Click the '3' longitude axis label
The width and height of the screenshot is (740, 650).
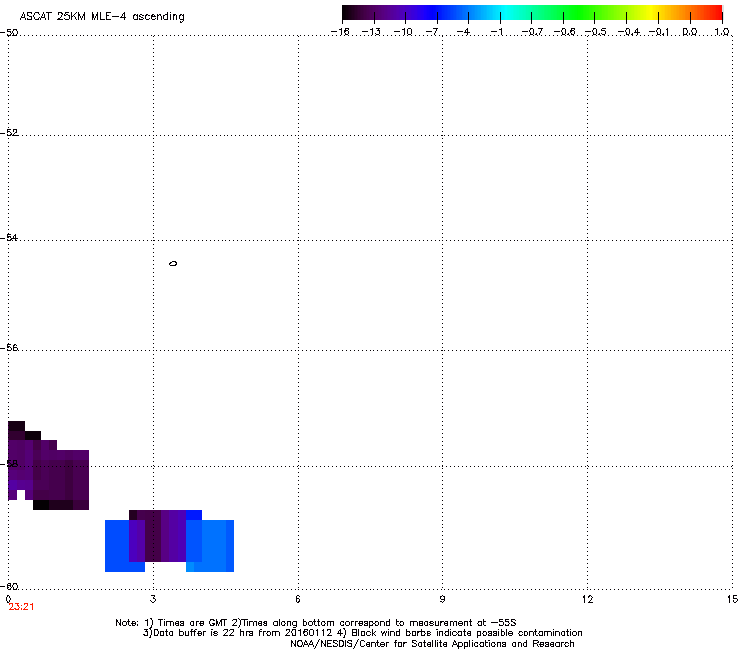(x=153, y=599)
